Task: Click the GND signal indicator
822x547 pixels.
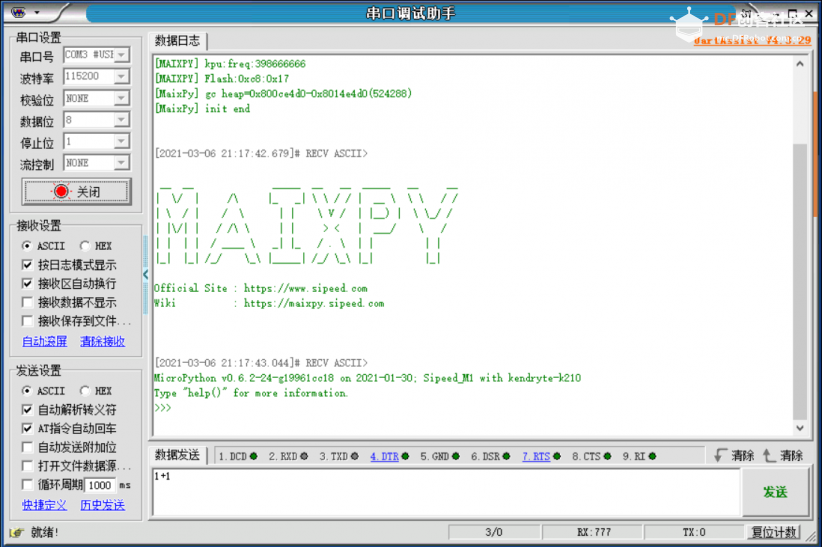Action: coord(456,456)
